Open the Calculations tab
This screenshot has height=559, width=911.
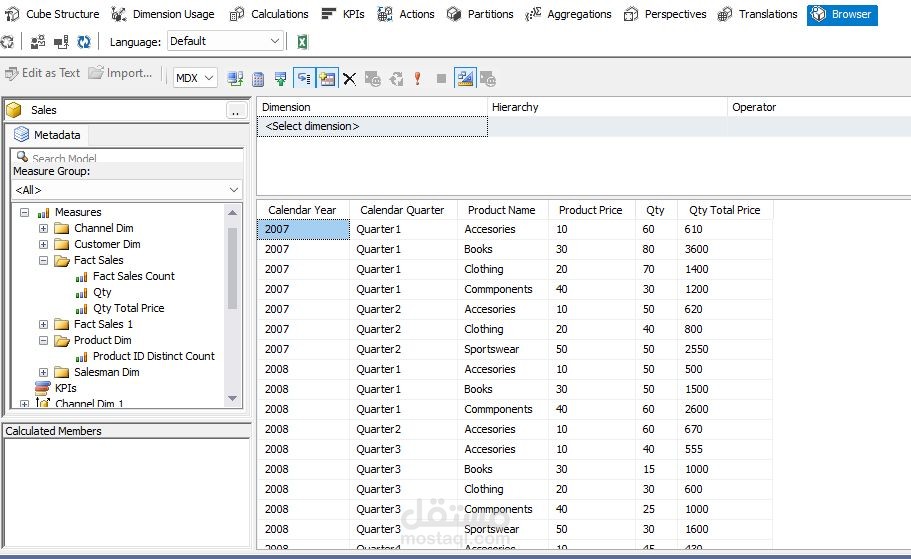[269, 14]
